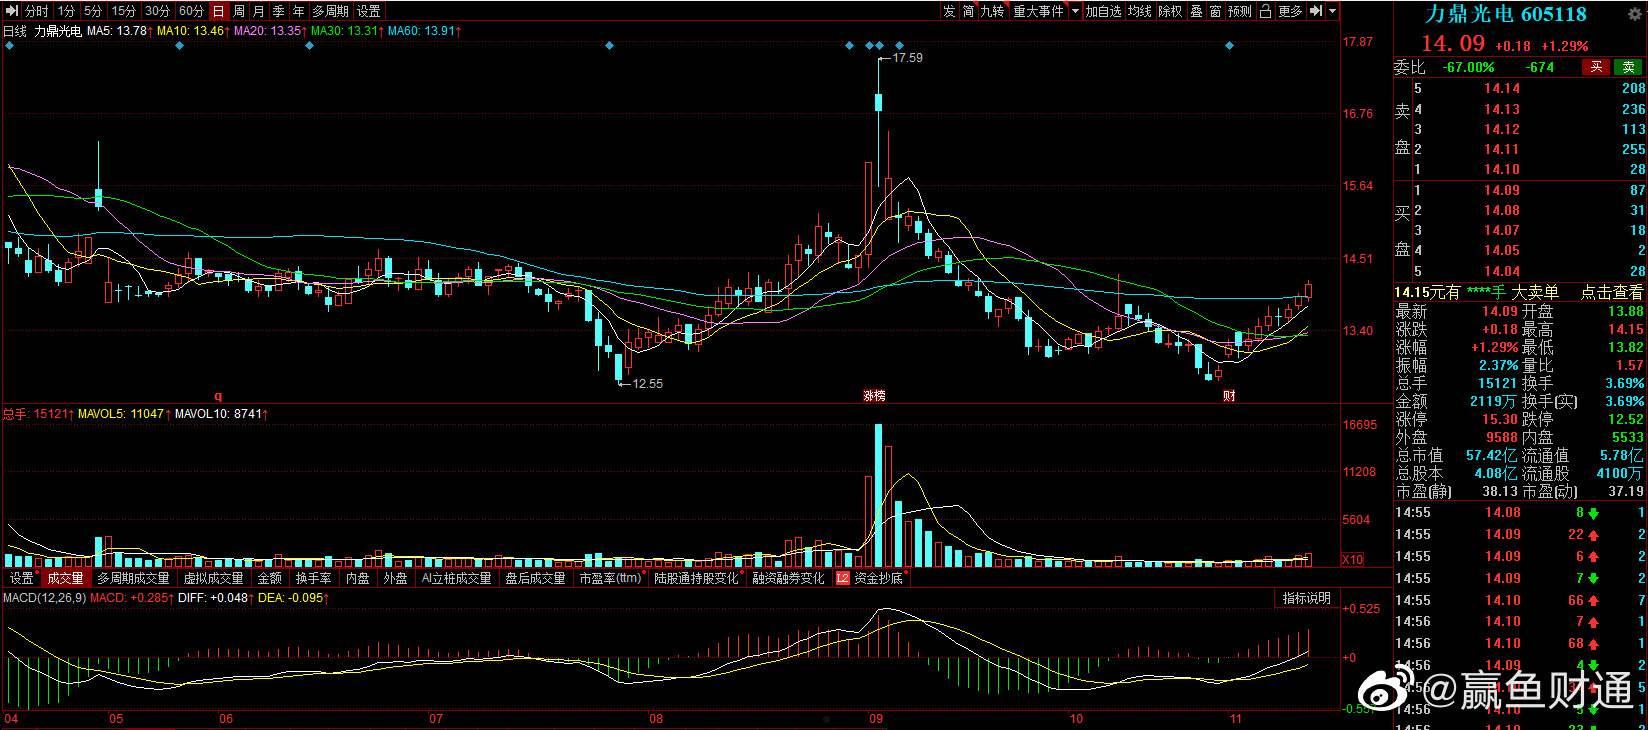Open the 更多 more options menu
This screenshot has height=730, width=1648.
[1291, 11]
